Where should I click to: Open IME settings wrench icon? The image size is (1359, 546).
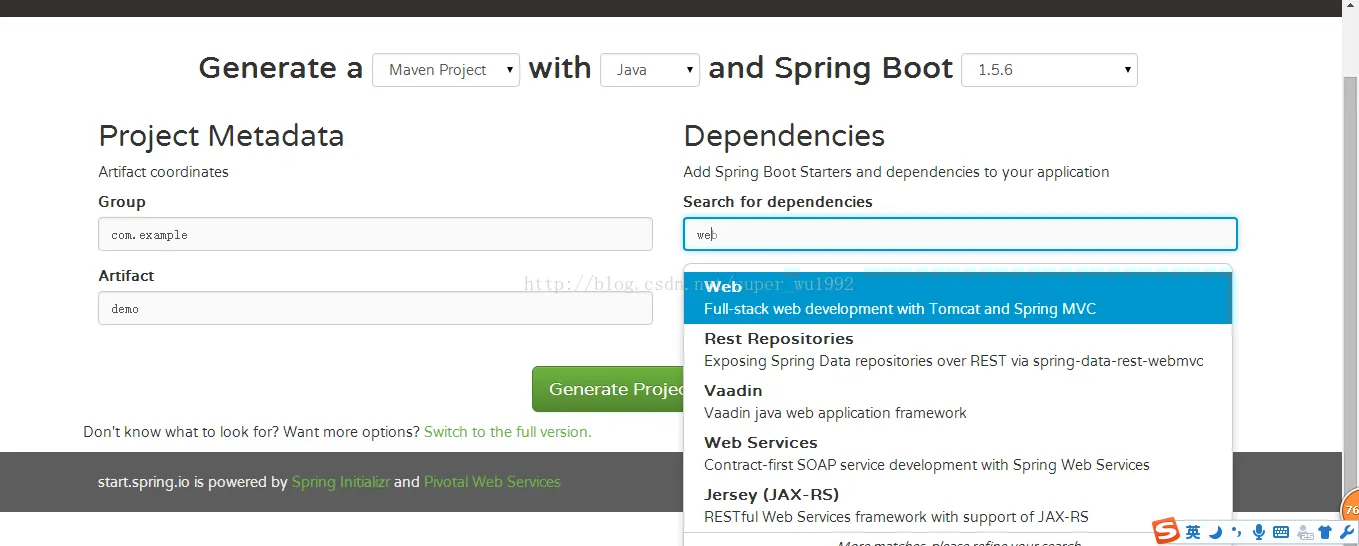click(x=1346, y=532)
